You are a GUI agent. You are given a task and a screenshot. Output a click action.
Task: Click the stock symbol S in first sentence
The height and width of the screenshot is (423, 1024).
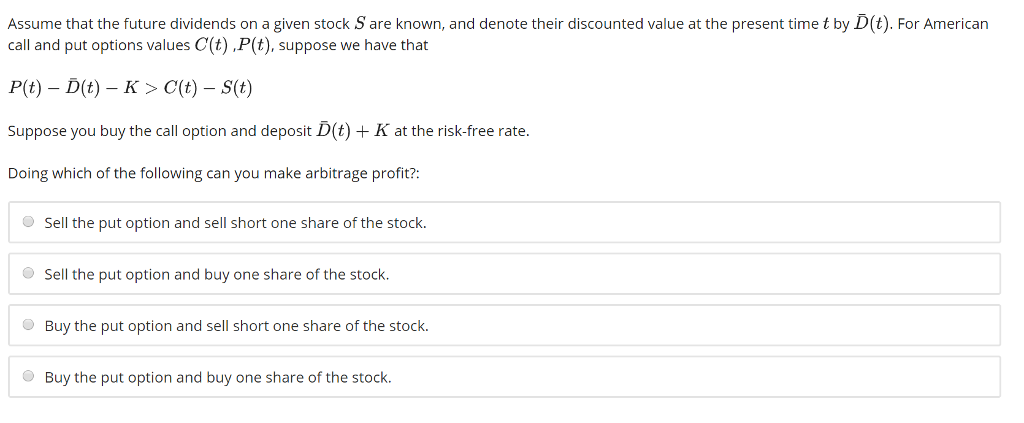tap(359, 24)
